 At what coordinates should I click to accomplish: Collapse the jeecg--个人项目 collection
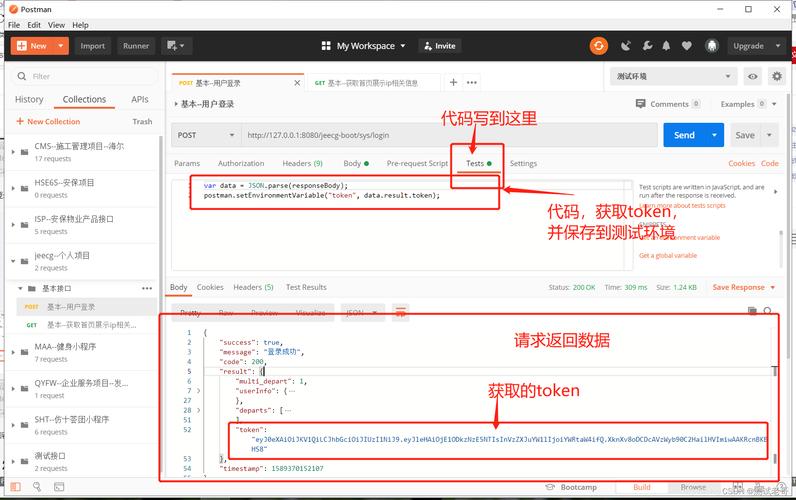pyautogui.click(x=13, y=261)
